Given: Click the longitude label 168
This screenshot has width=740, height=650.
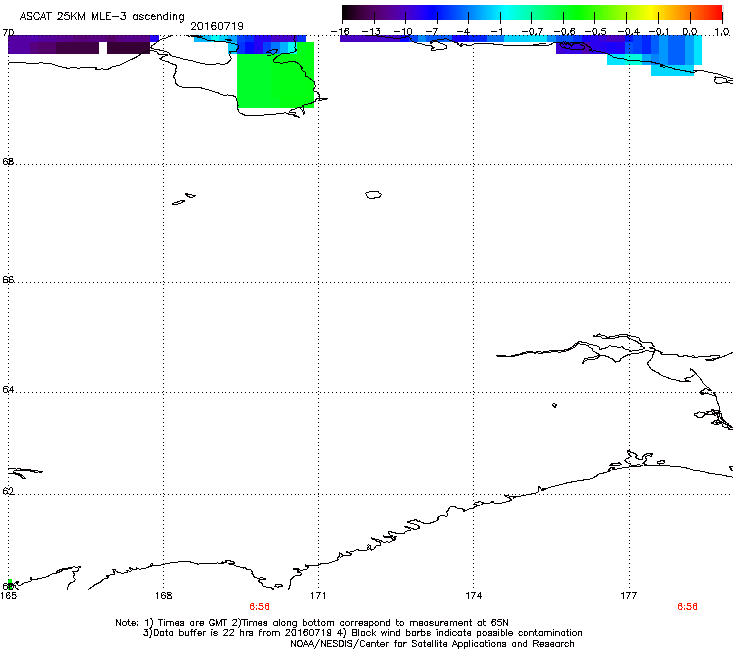Looking at the screenshot, I should pos(163,596).
